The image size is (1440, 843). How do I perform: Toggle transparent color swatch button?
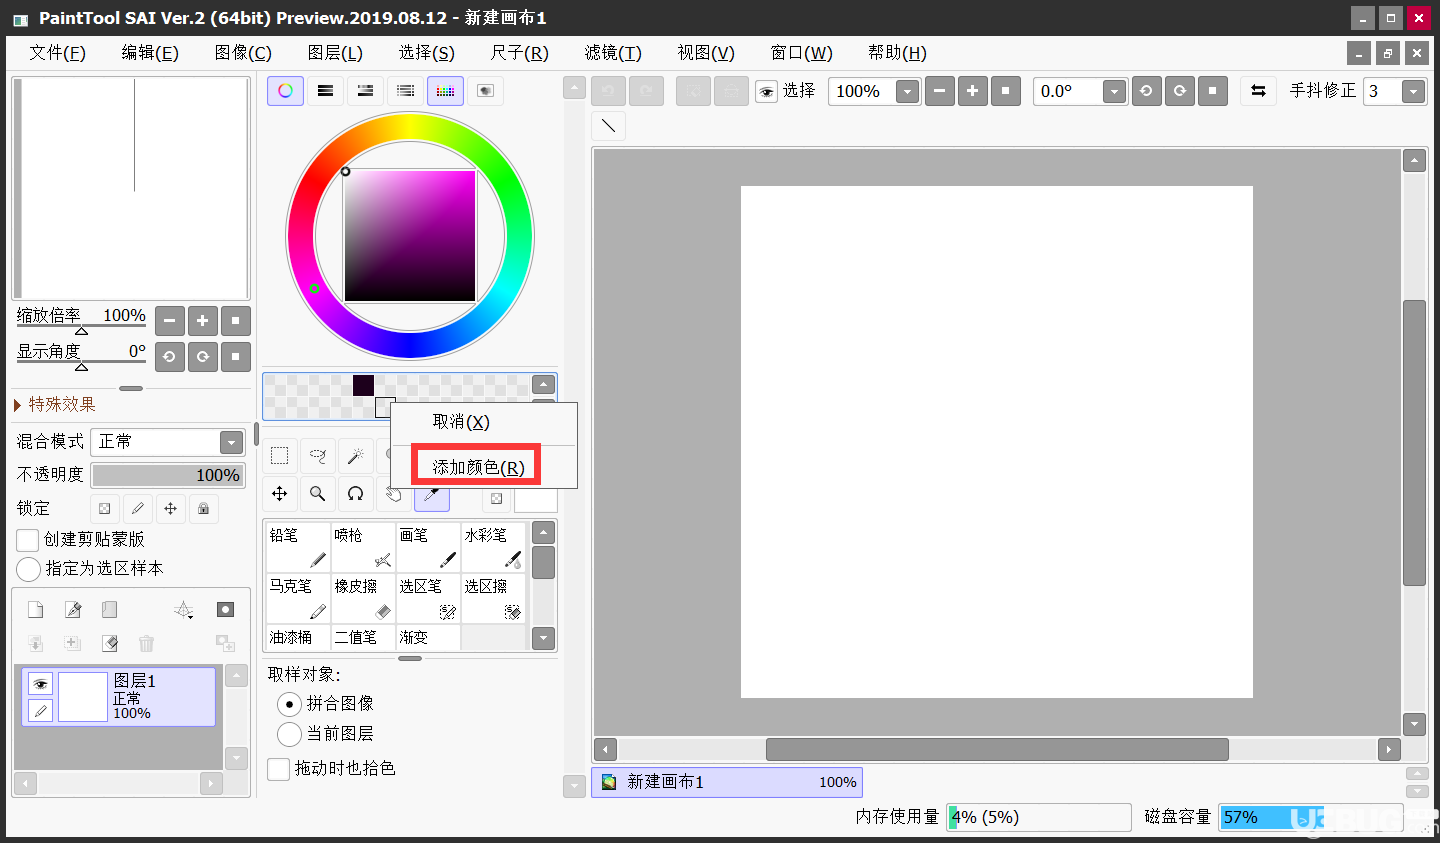click(x=497, y=498)
